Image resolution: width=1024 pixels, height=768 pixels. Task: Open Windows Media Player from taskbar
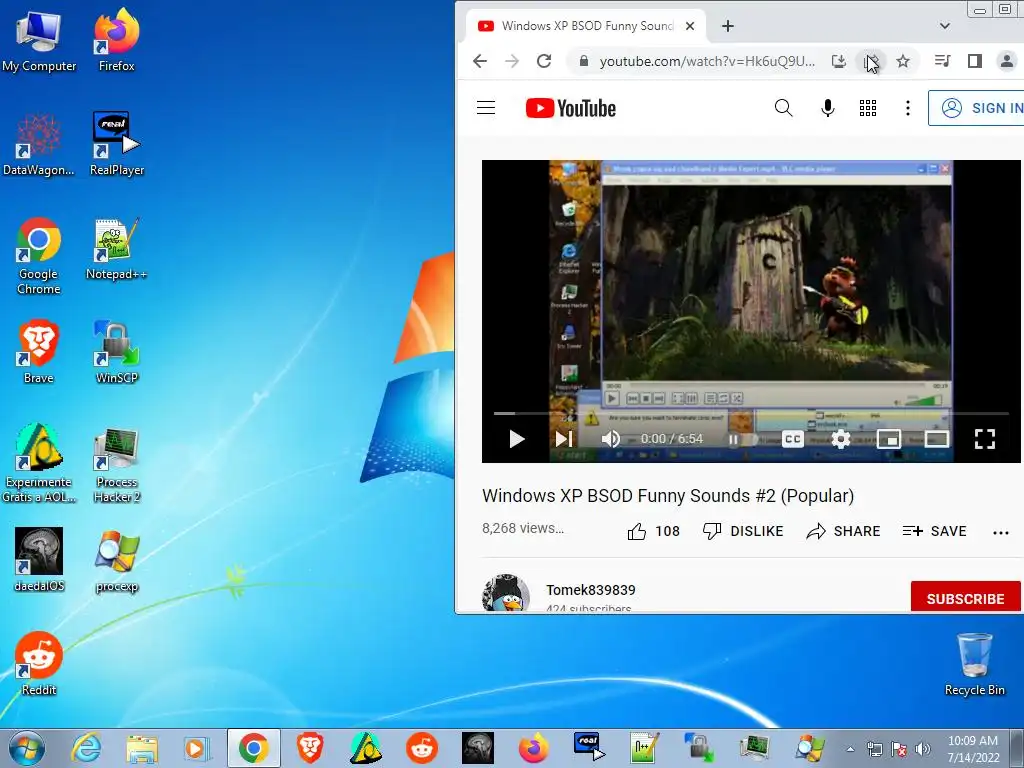point(197,748)
